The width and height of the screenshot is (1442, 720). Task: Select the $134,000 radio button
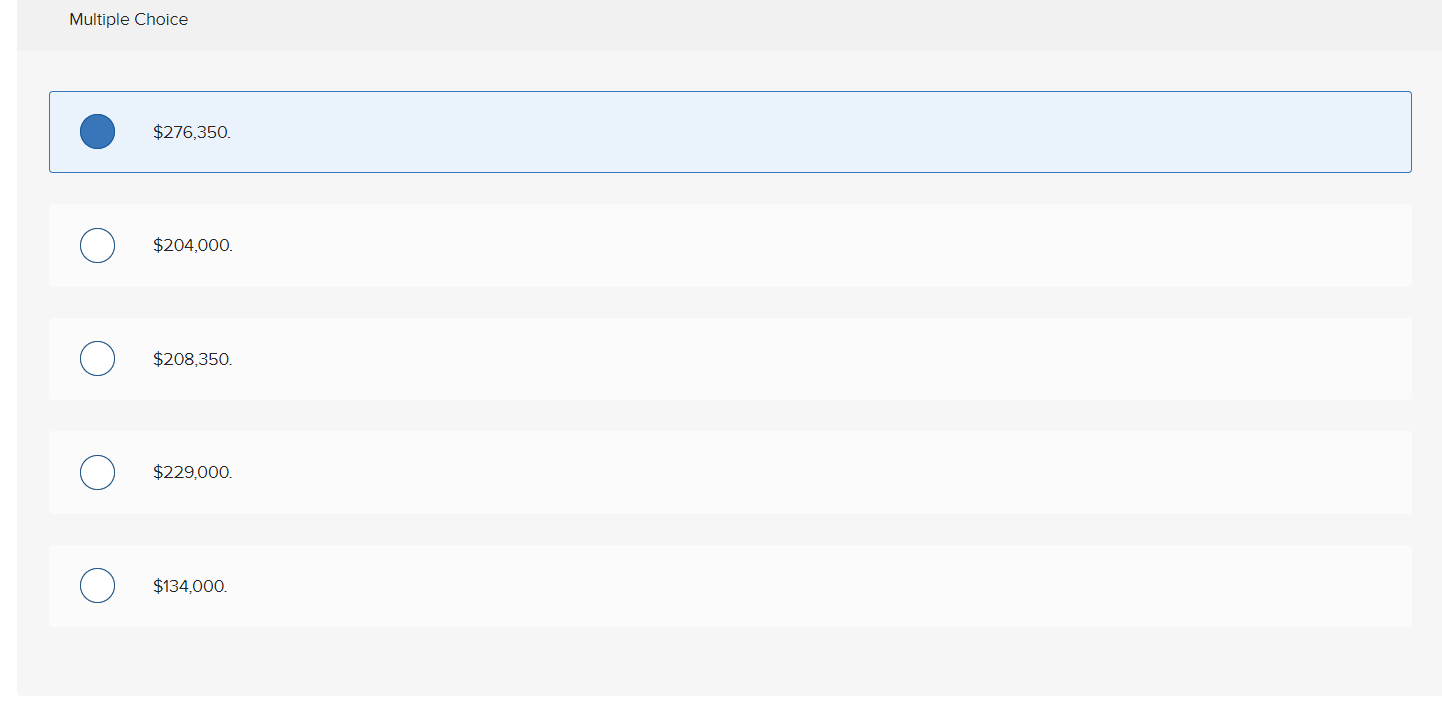pyautogui.click(x=97, y=585)
